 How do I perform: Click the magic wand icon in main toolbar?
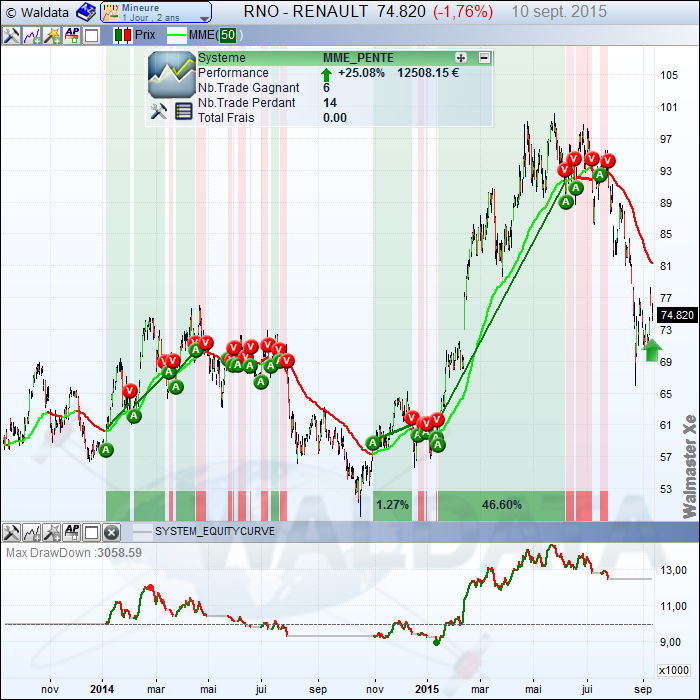pos(52,35)
